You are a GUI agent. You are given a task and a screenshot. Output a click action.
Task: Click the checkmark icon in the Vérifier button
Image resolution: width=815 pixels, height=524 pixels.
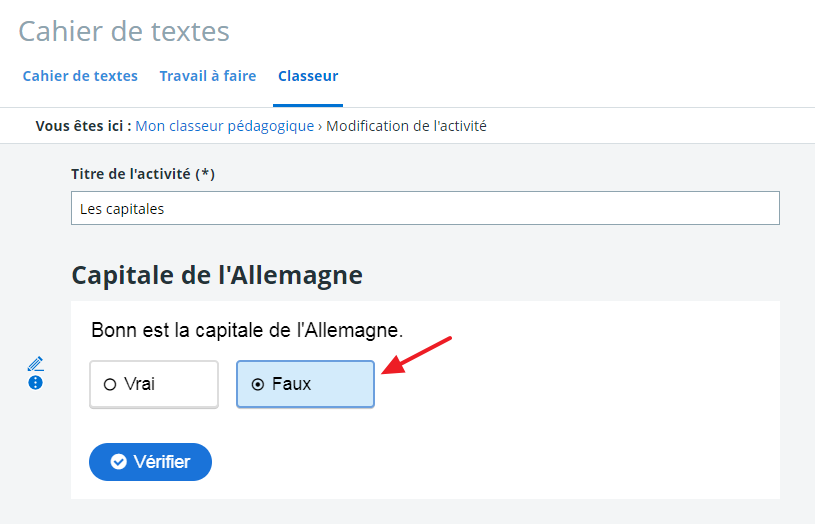pyautogui.click(x=119, y=462)
